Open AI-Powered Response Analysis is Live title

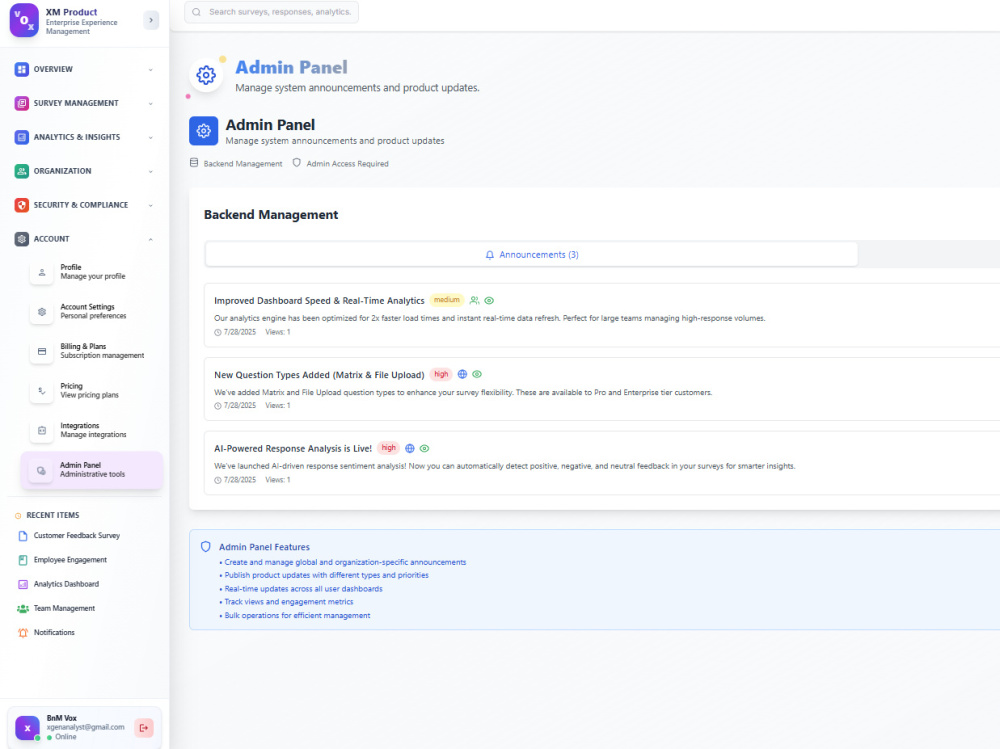click(x=293, y=449)
